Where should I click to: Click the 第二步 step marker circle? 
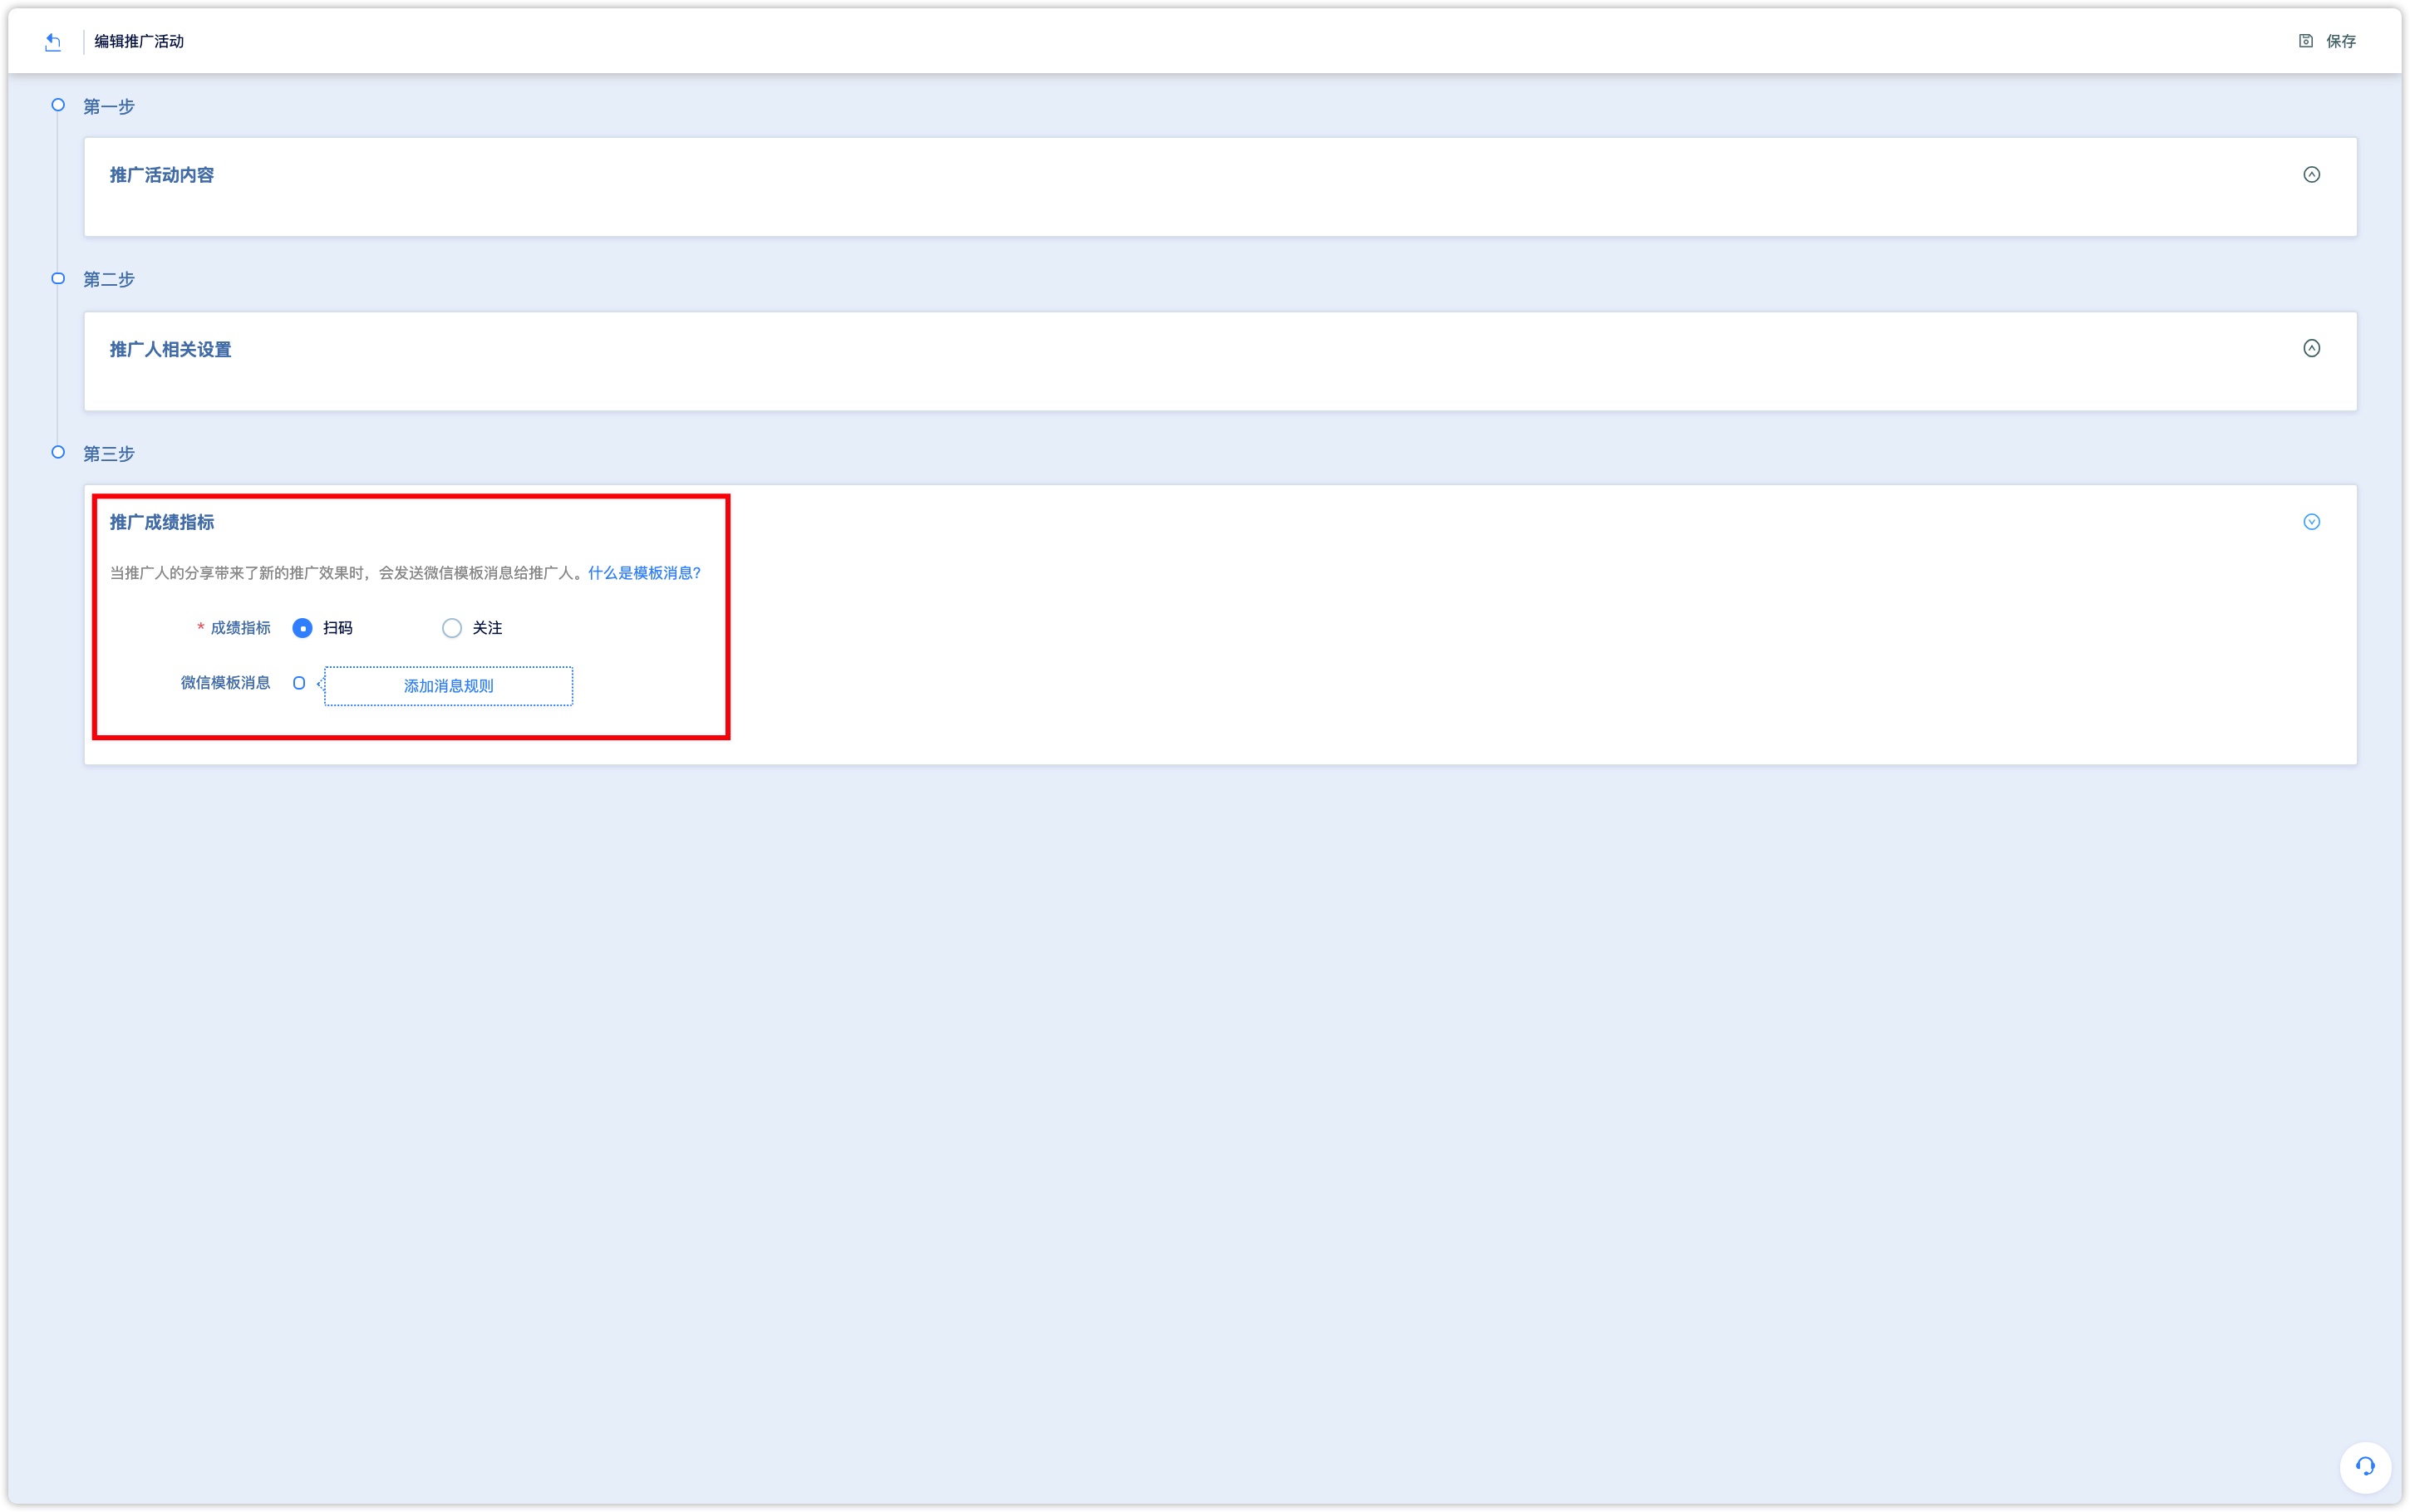coord(58,279)
